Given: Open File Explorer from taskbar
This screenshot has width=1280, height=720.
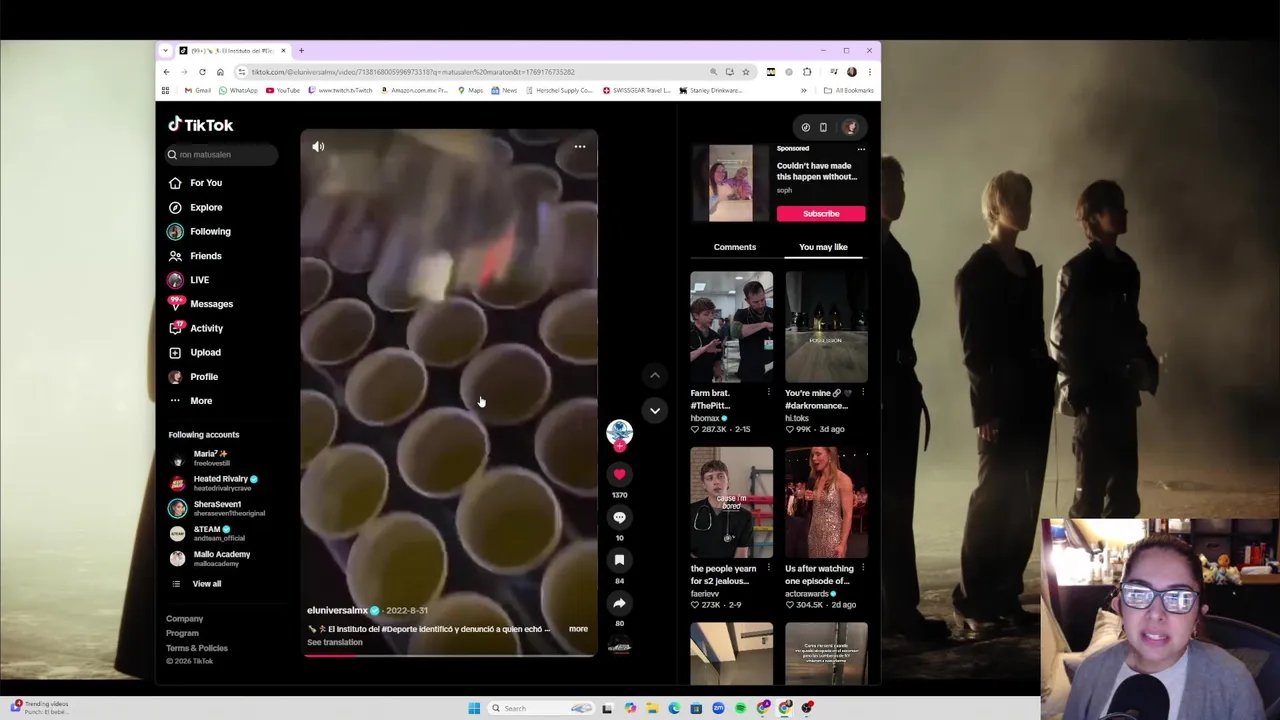Looking at the screenshot, I should [x=651, y=708].
